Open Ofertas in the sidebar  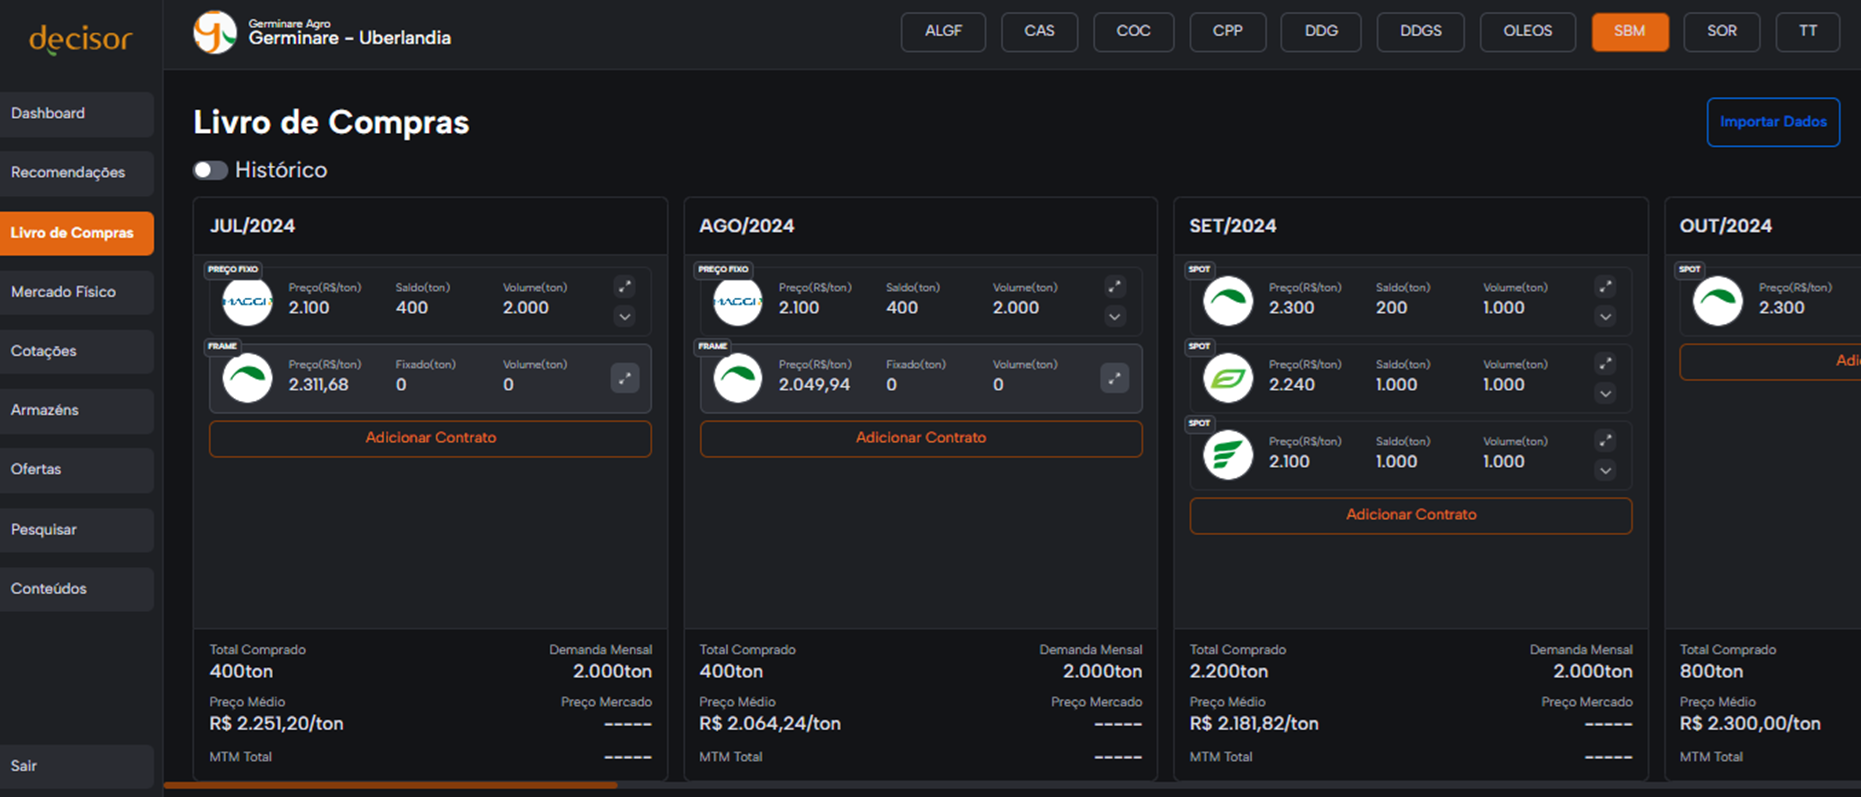click(x=77, y=469)
